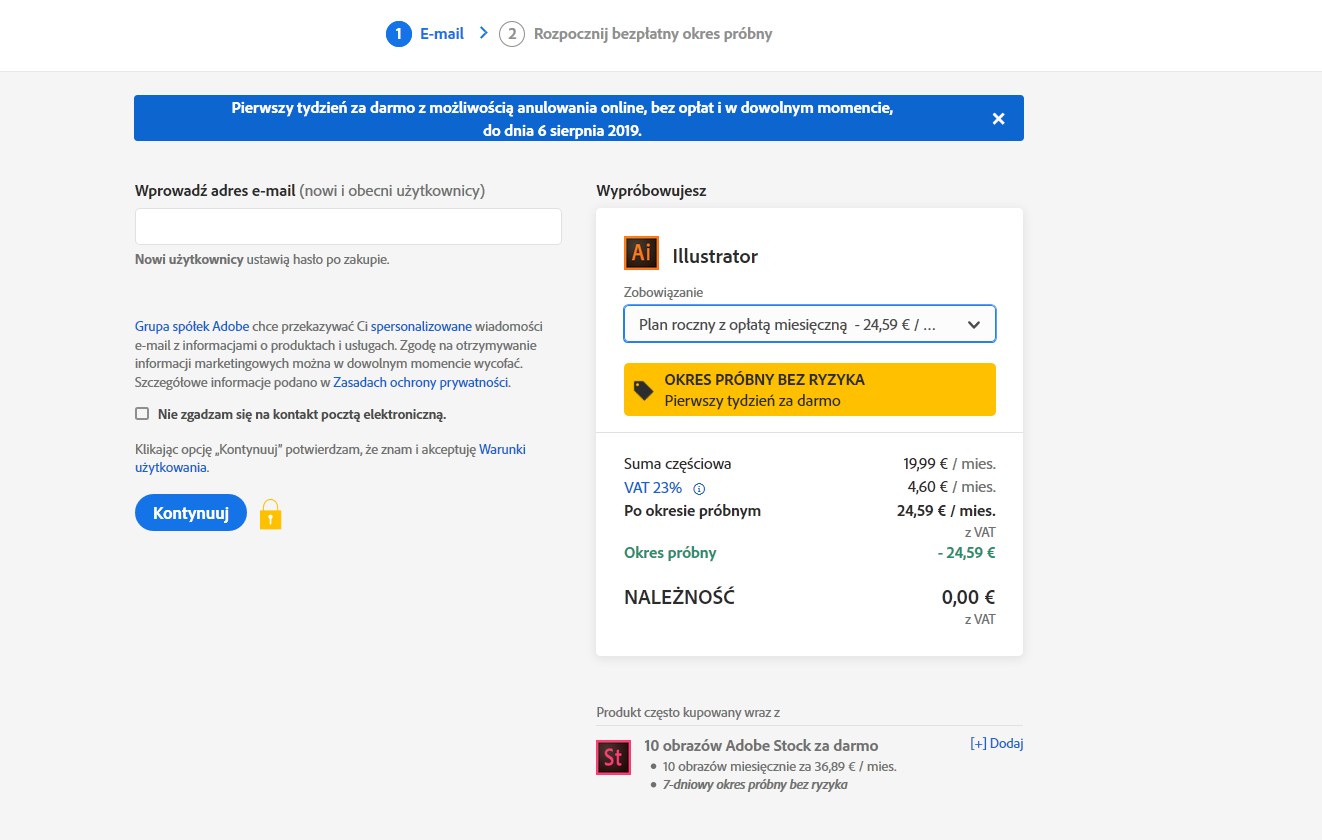
Task: Click the VAT info circle icon
Action: coord(699,489)
